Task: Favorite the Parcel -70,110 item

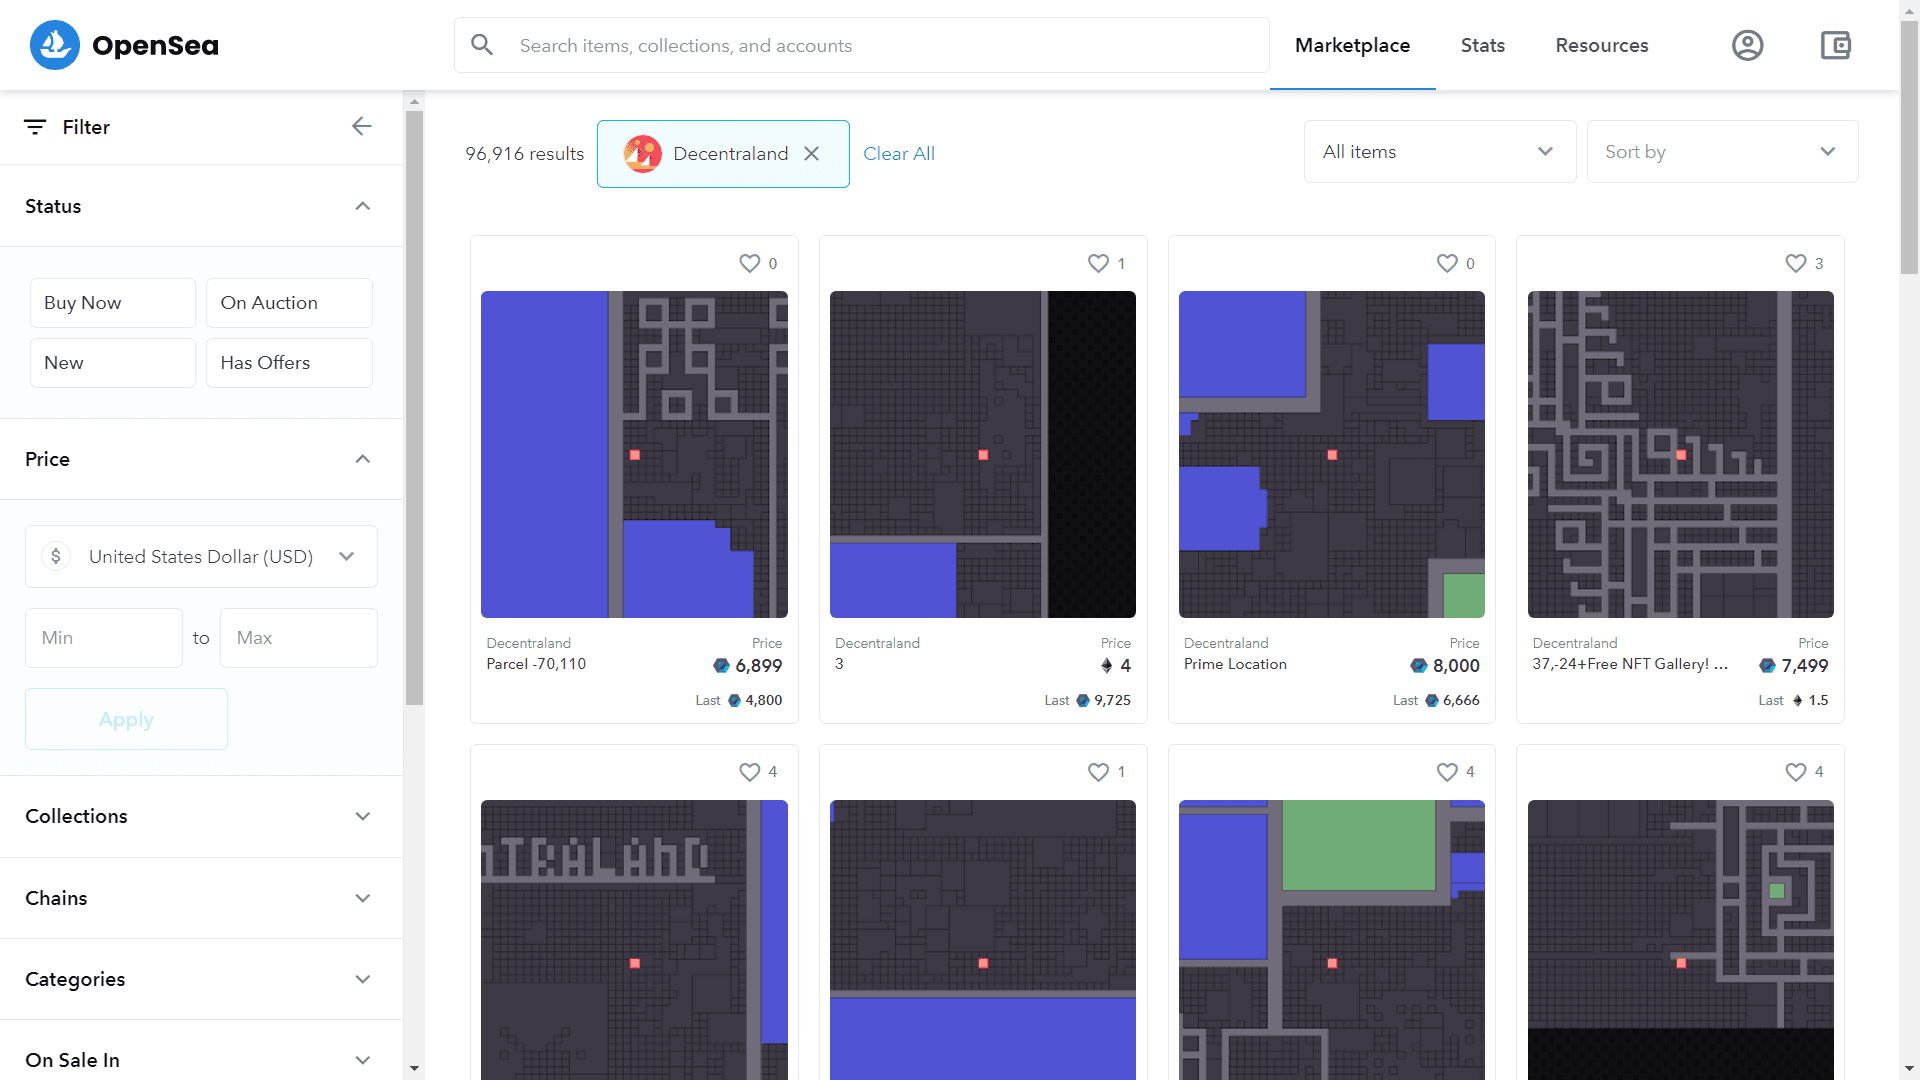Action: 749,263
